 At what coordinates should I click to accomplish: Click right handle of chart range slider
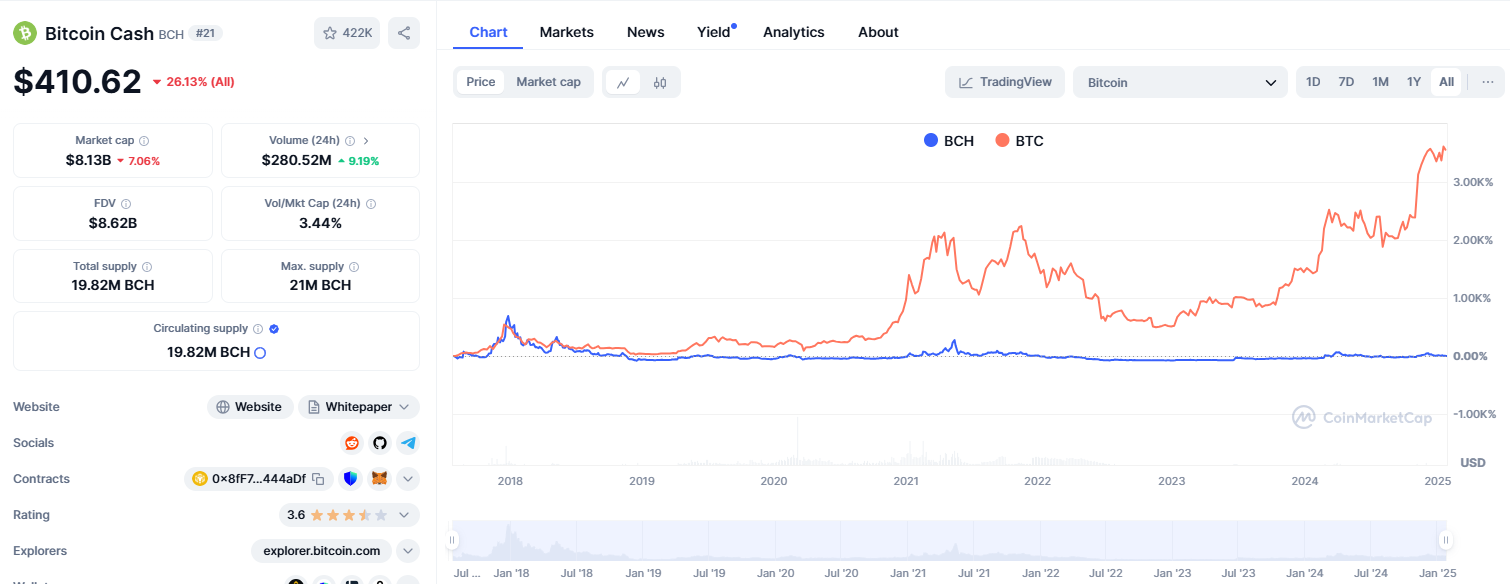tap(1445, 540)
